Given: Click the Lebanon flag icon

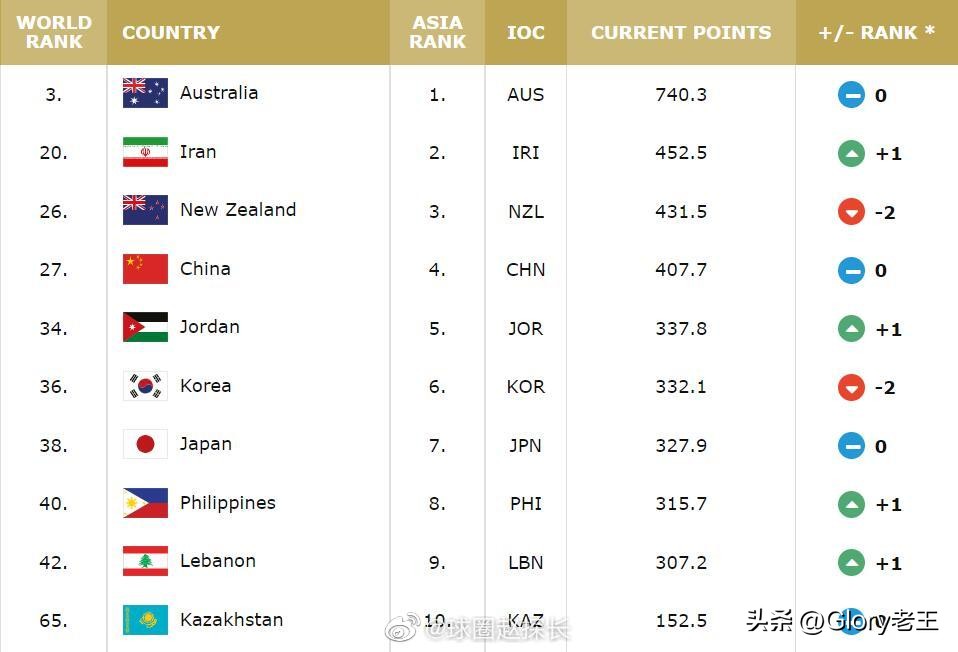Looking at the screenshot, I should click(145, 561).
